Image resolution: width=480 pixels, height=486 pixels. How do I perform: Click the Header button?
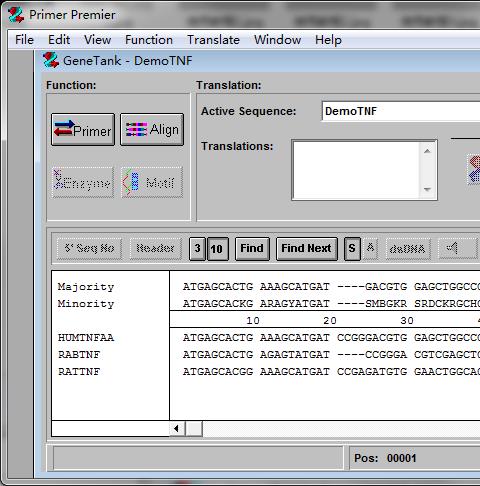coord(155,249)
